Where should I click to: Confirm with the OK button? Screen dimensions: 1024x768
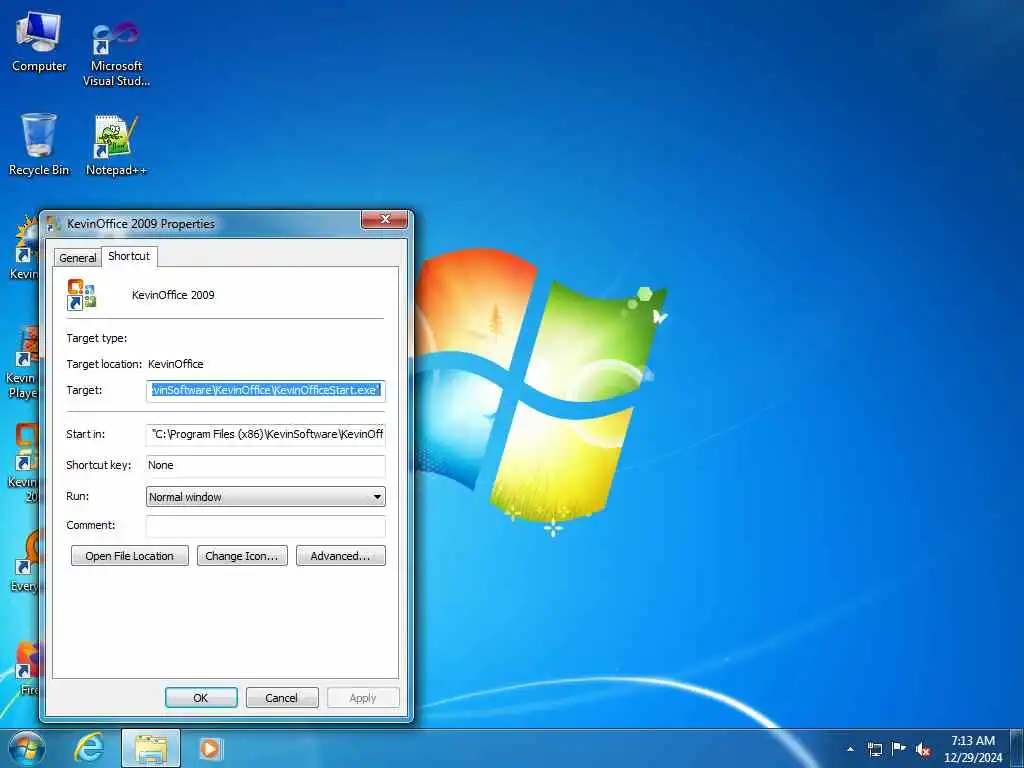[201, 697]
